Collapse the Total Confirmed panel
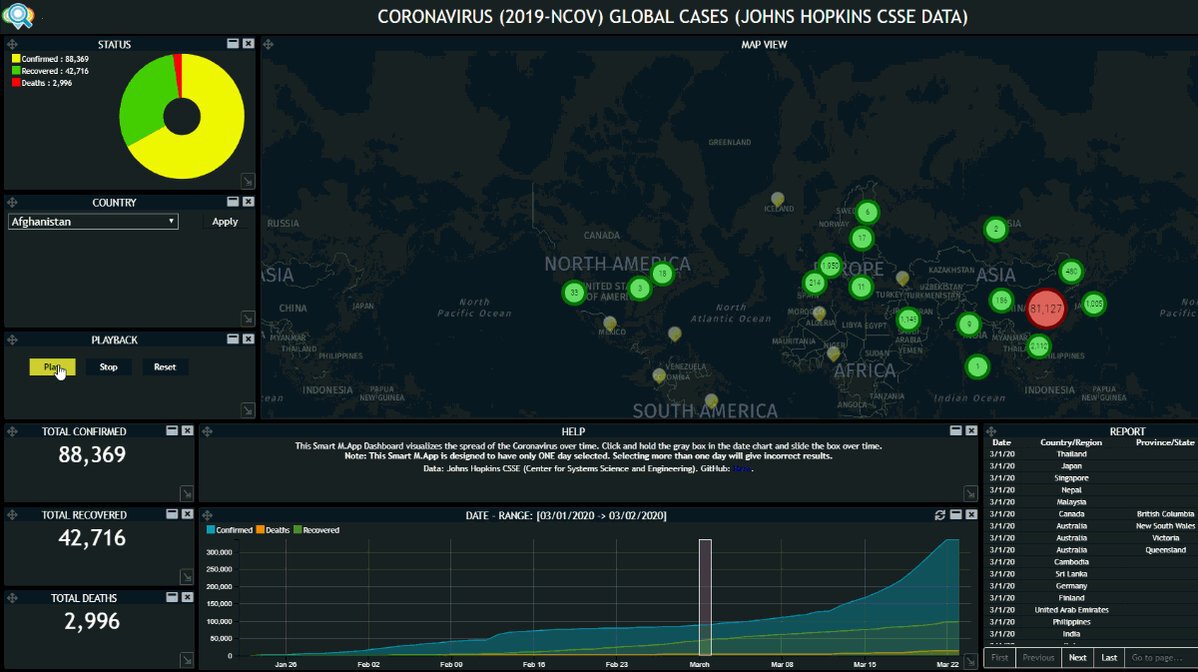Screen dimensions: 1198x672 [x=171, y=431]
